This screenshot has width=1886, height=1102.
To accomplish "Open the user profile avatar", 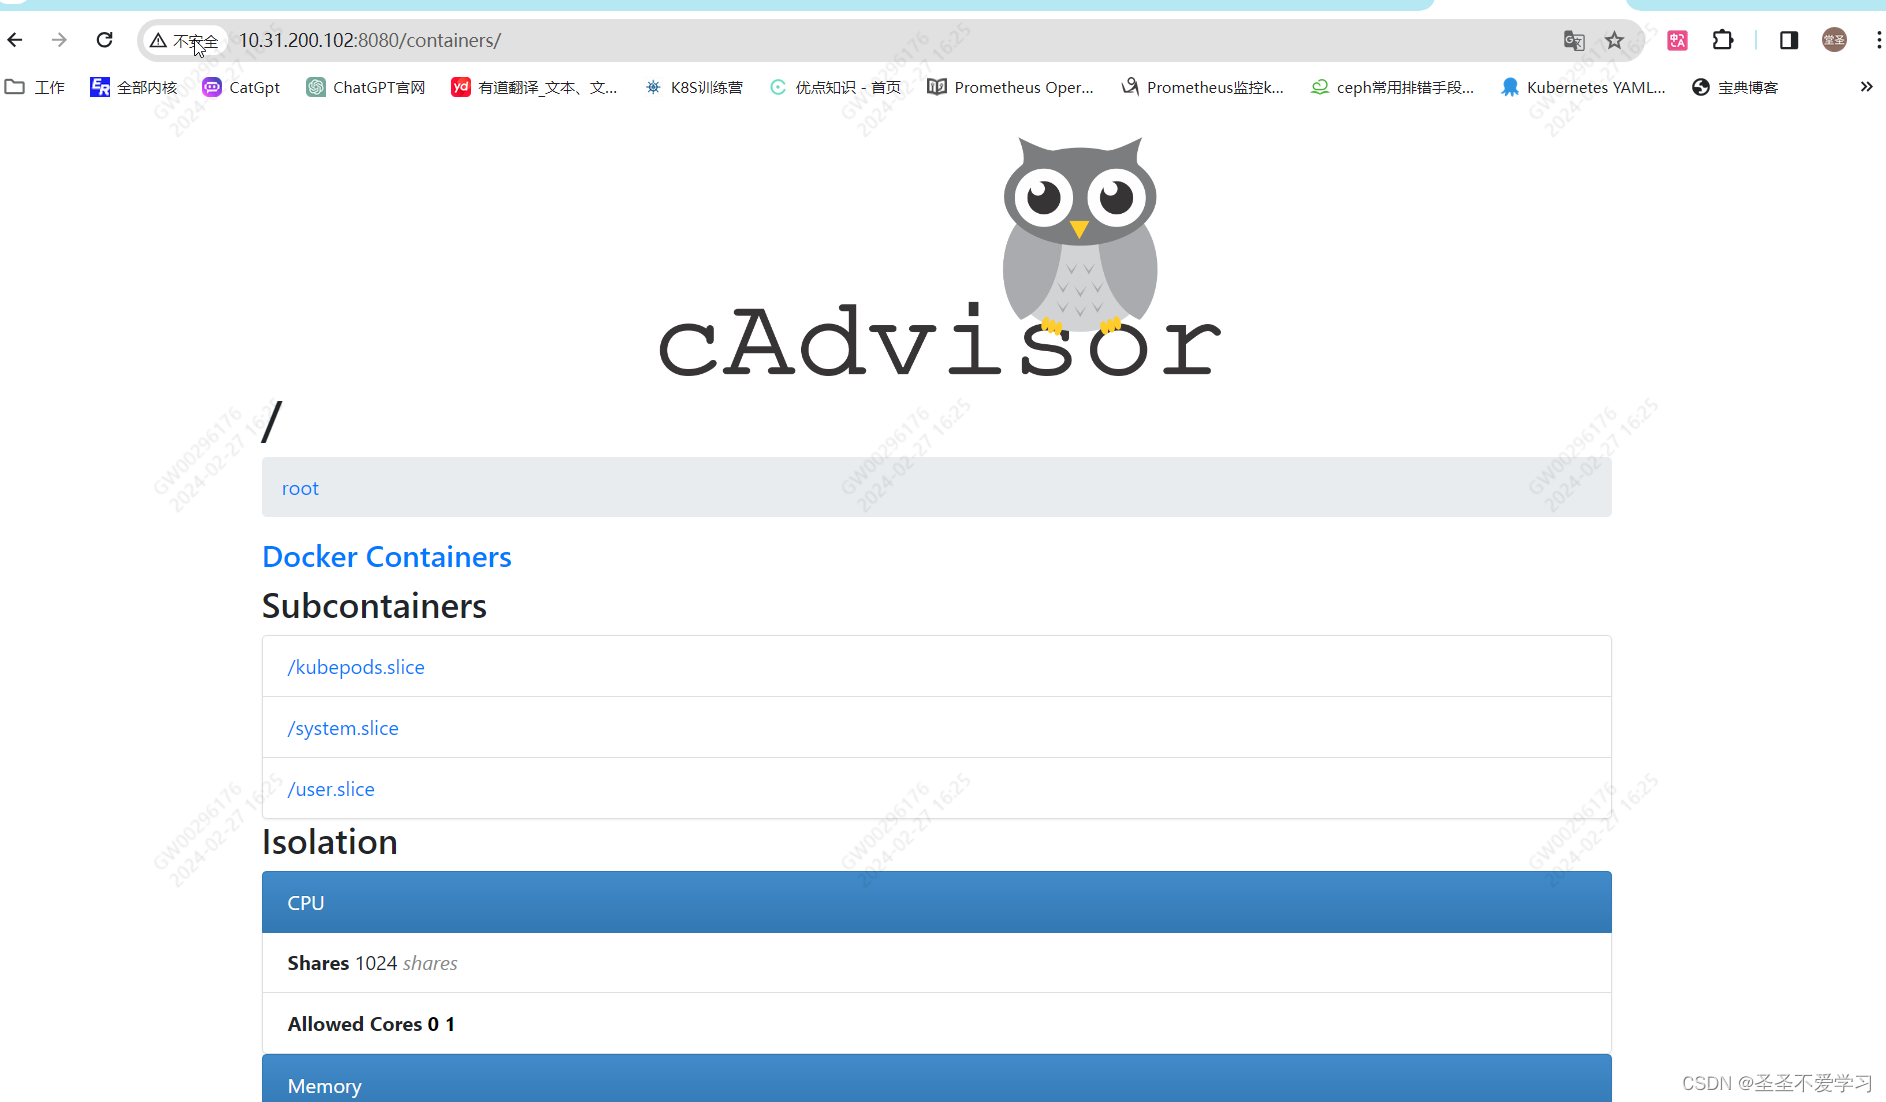I will click(x=1834, y=40).
